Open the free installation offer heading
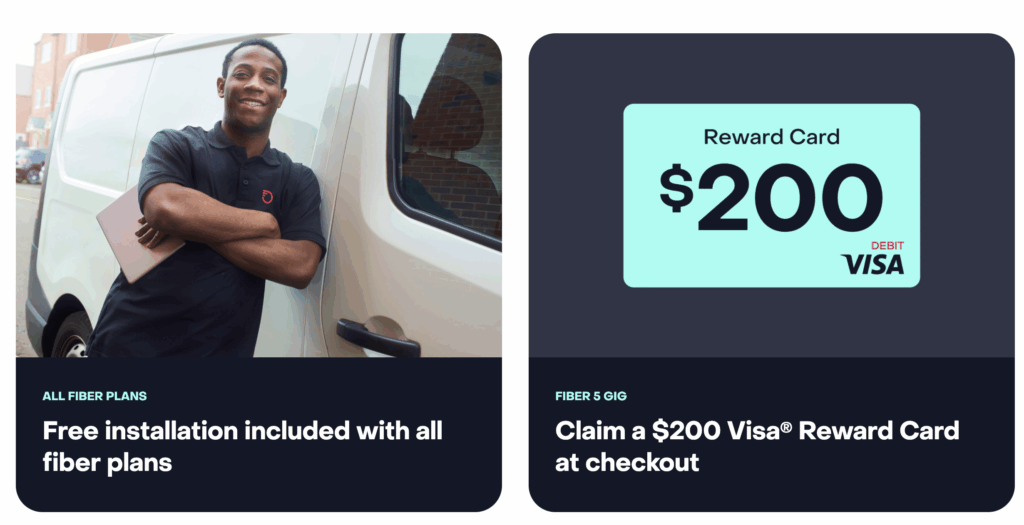The width and height of the screenshot is (1024, 525). pyautogui.click(x=242, y=447)
